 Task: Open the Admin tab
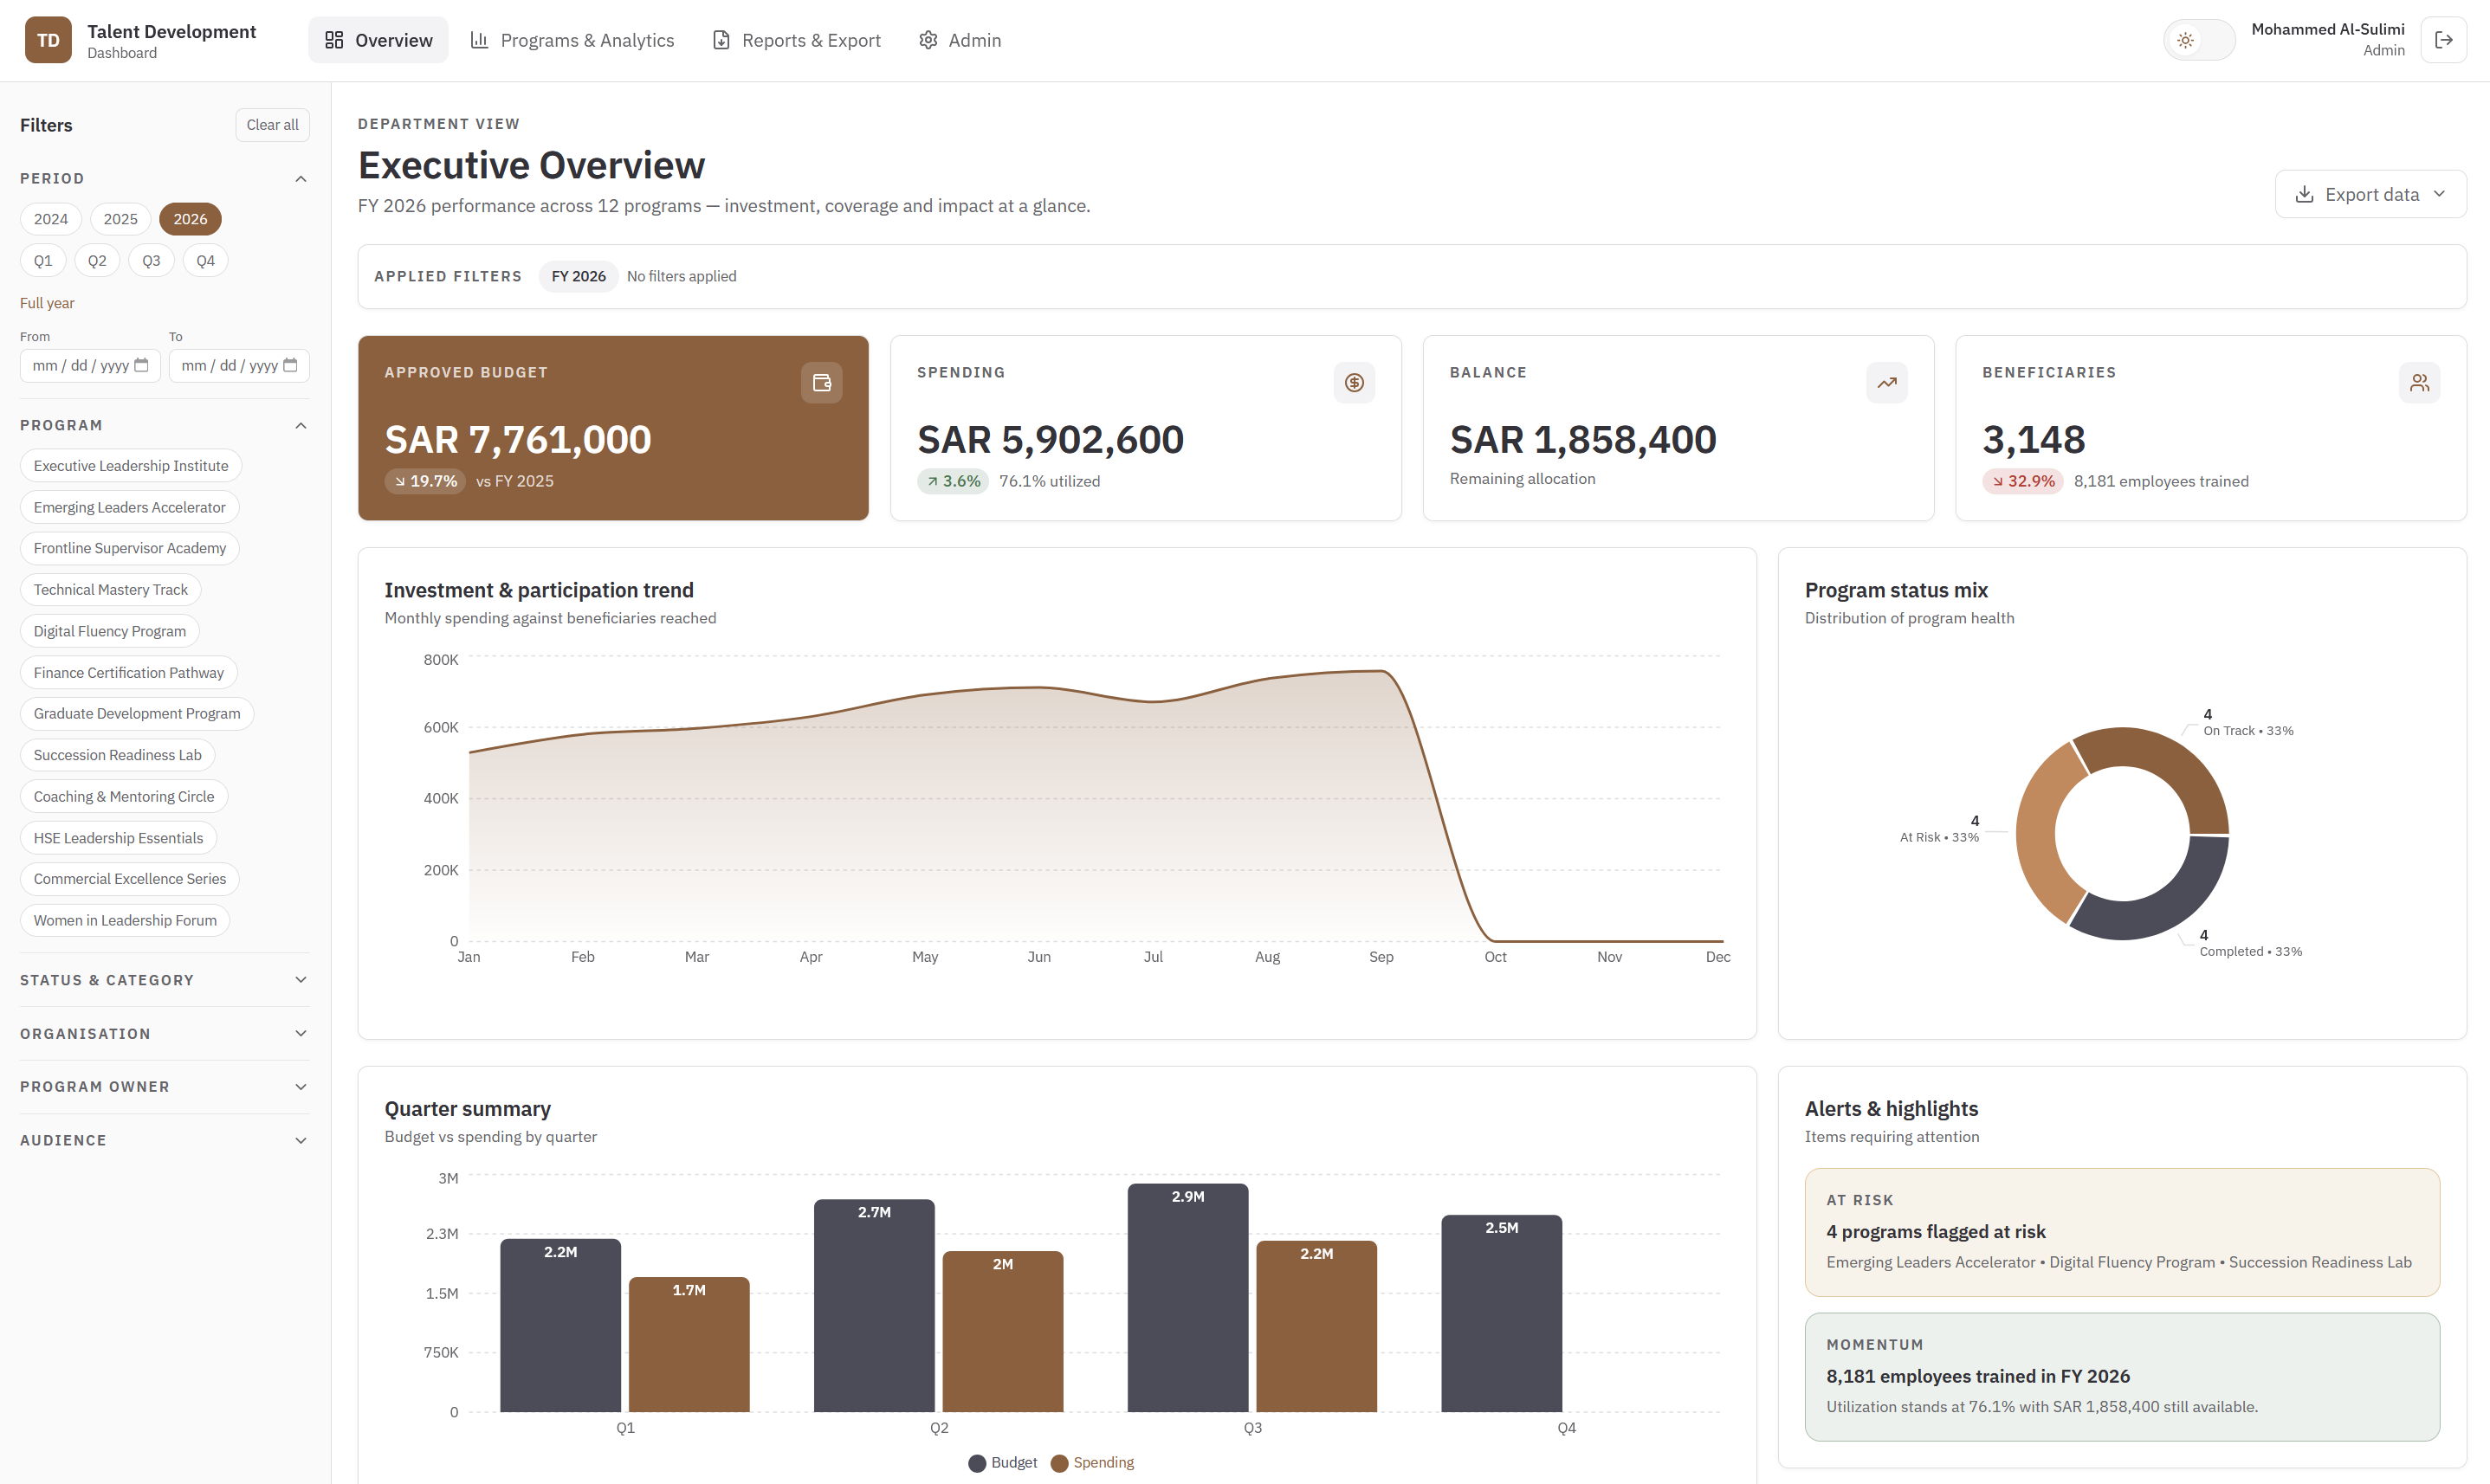point(960,40)
